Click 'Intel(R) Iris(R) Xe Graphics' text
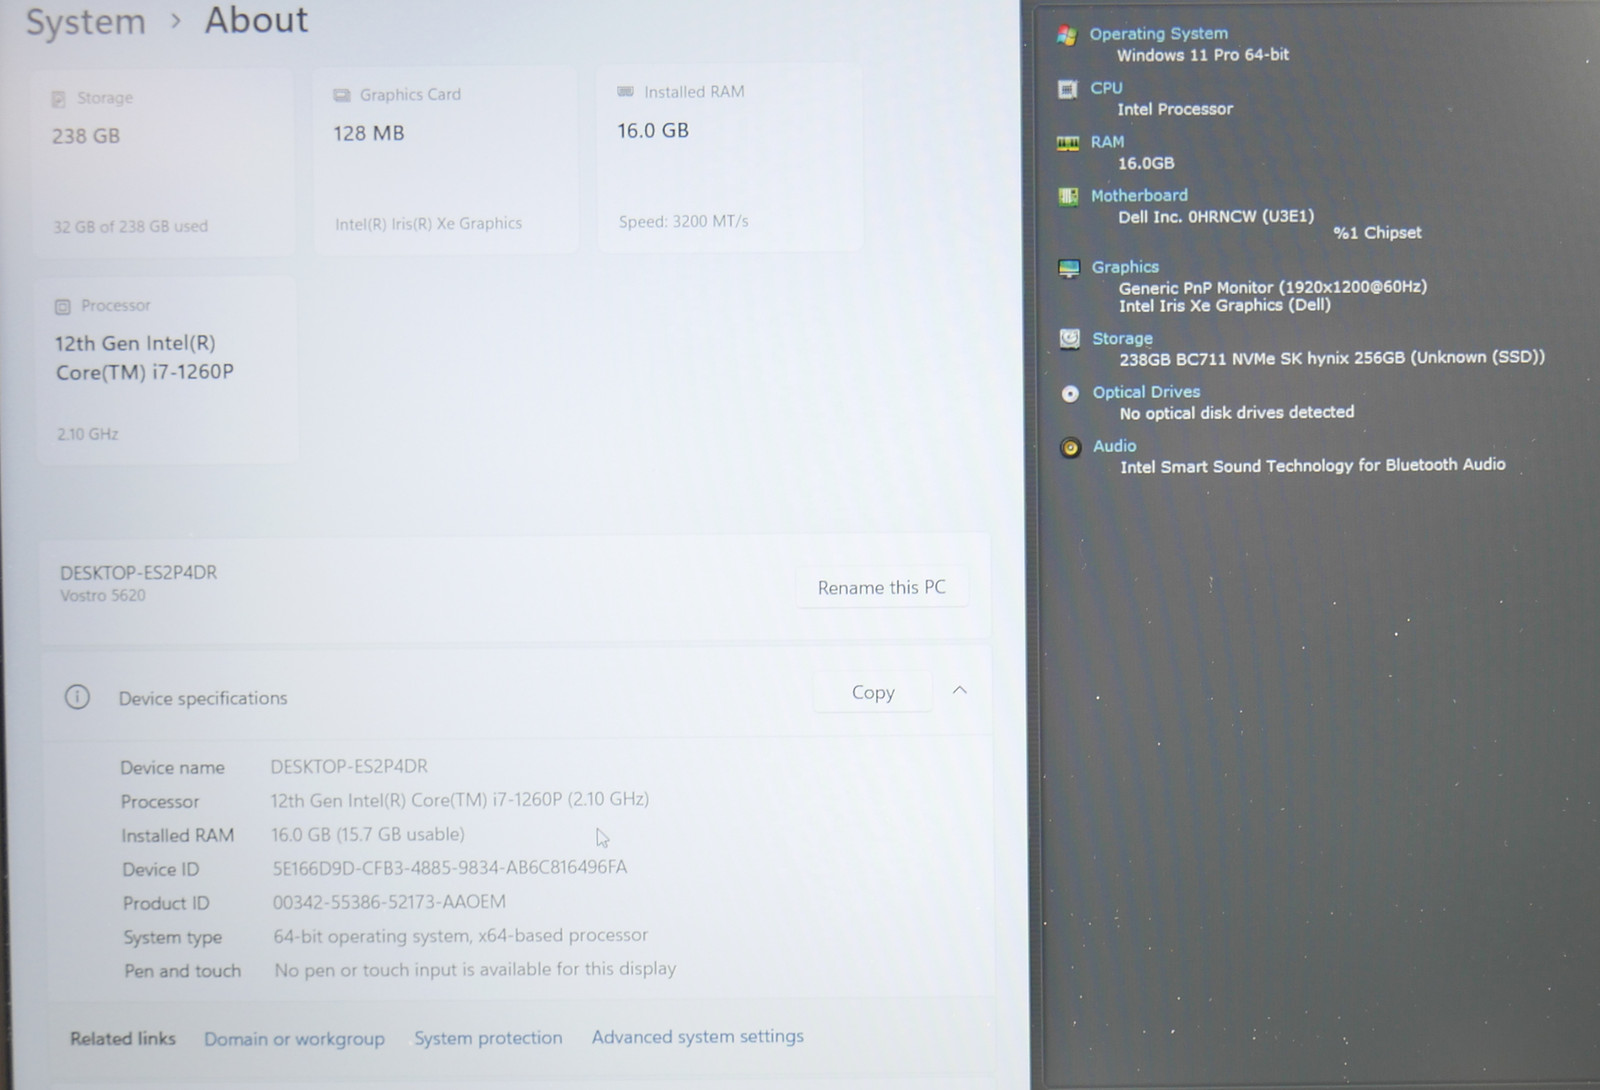 point(428,224)
